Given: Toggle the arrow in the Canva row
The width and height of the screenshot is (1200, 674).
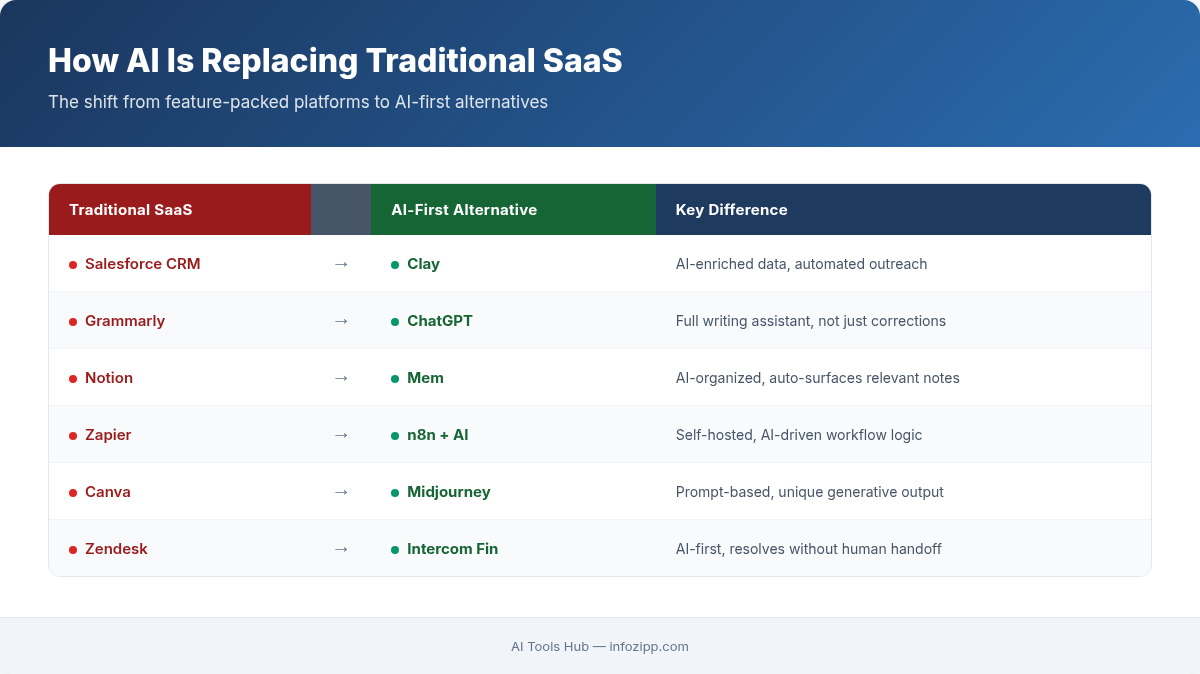Looking at the screenshot, I should (x=341, y=492).
